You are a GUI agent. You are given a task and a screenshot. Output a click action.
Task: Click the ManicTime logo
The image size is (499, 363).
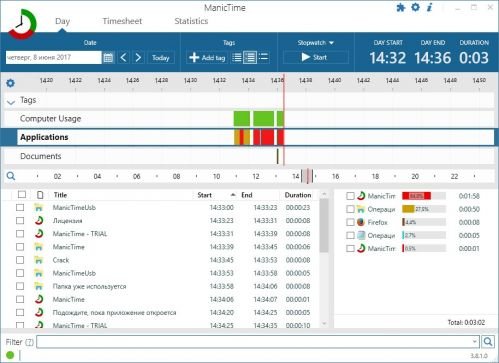pos(21,24)
